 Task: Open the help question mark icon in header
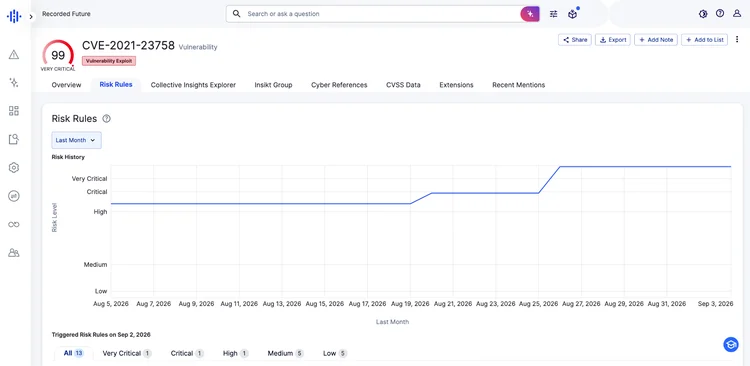click(x=720, y=13)
